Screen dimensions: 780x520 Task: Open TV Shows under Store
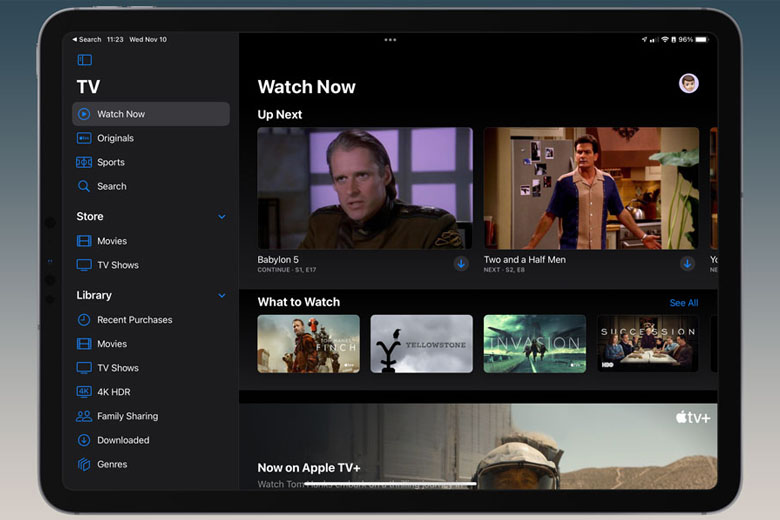point(151,265)
